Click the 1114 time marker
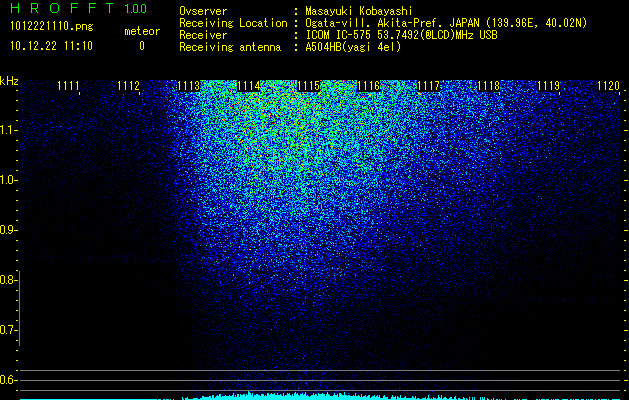The width and height of the screenshot is (629, 400). (x=249, y=86)
